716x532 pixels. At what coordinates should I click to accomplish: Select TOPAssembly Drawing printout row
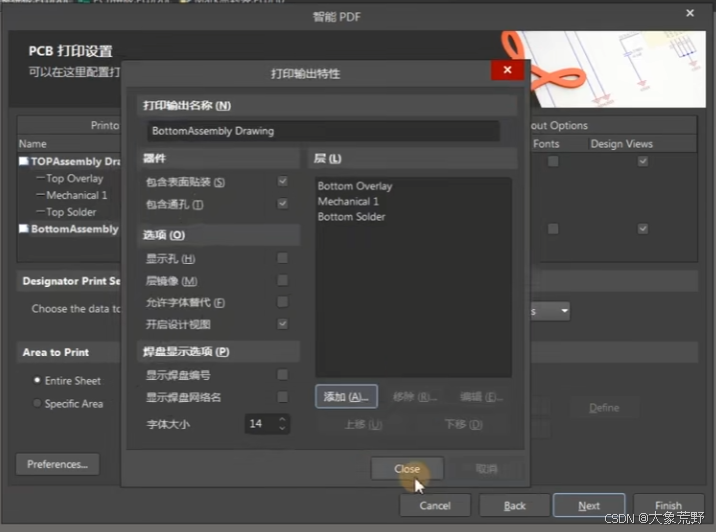click(x=75, y=161)
